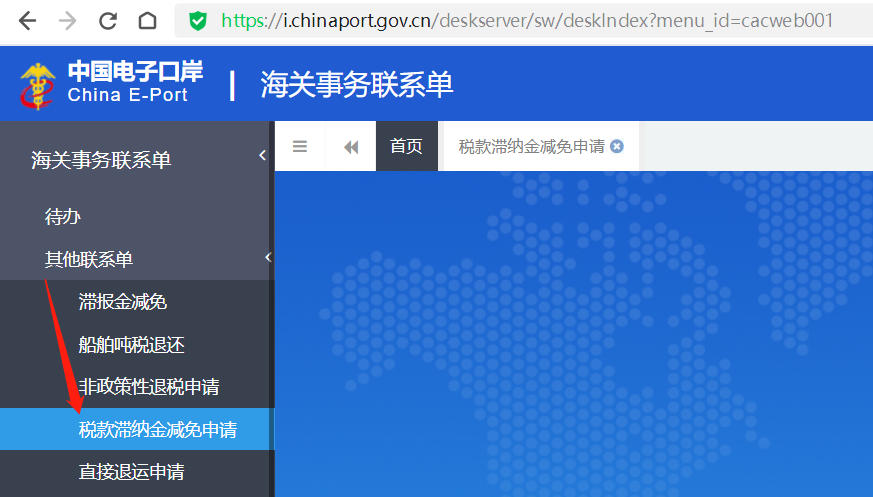Open the 待办 menu item
873x497 pixels.
pos(63,216)
